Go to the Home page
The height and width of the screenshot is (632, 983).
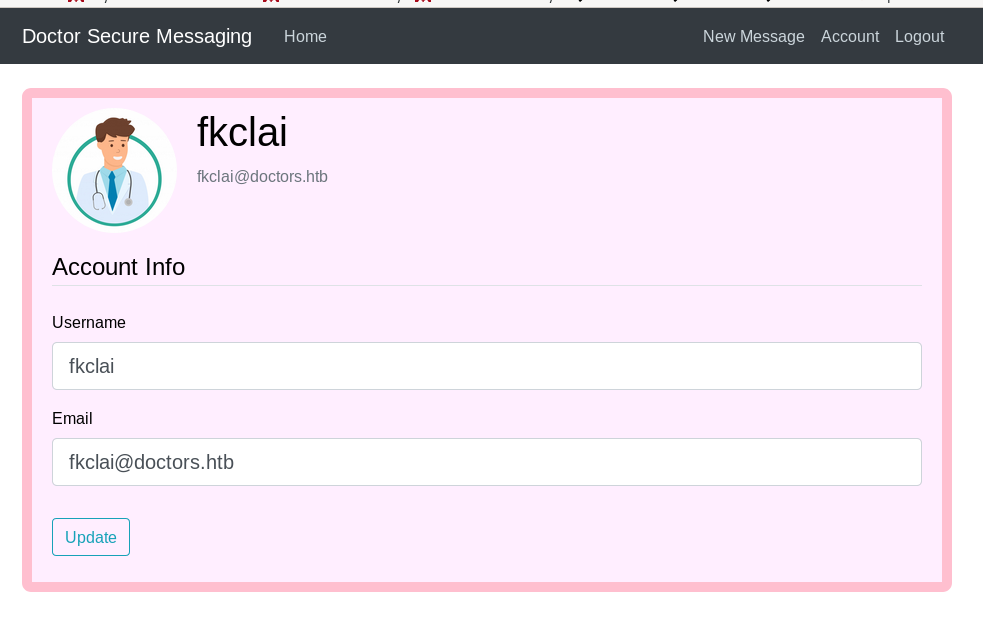(x=305, y=36)
